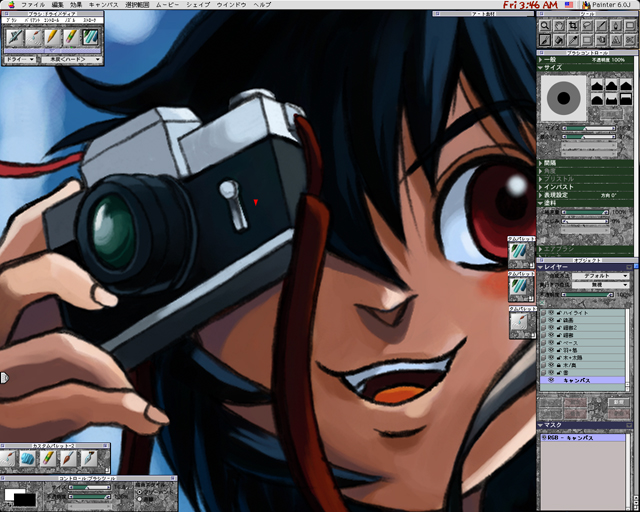
Task: Open the ファイル menu
Action: 33,4
